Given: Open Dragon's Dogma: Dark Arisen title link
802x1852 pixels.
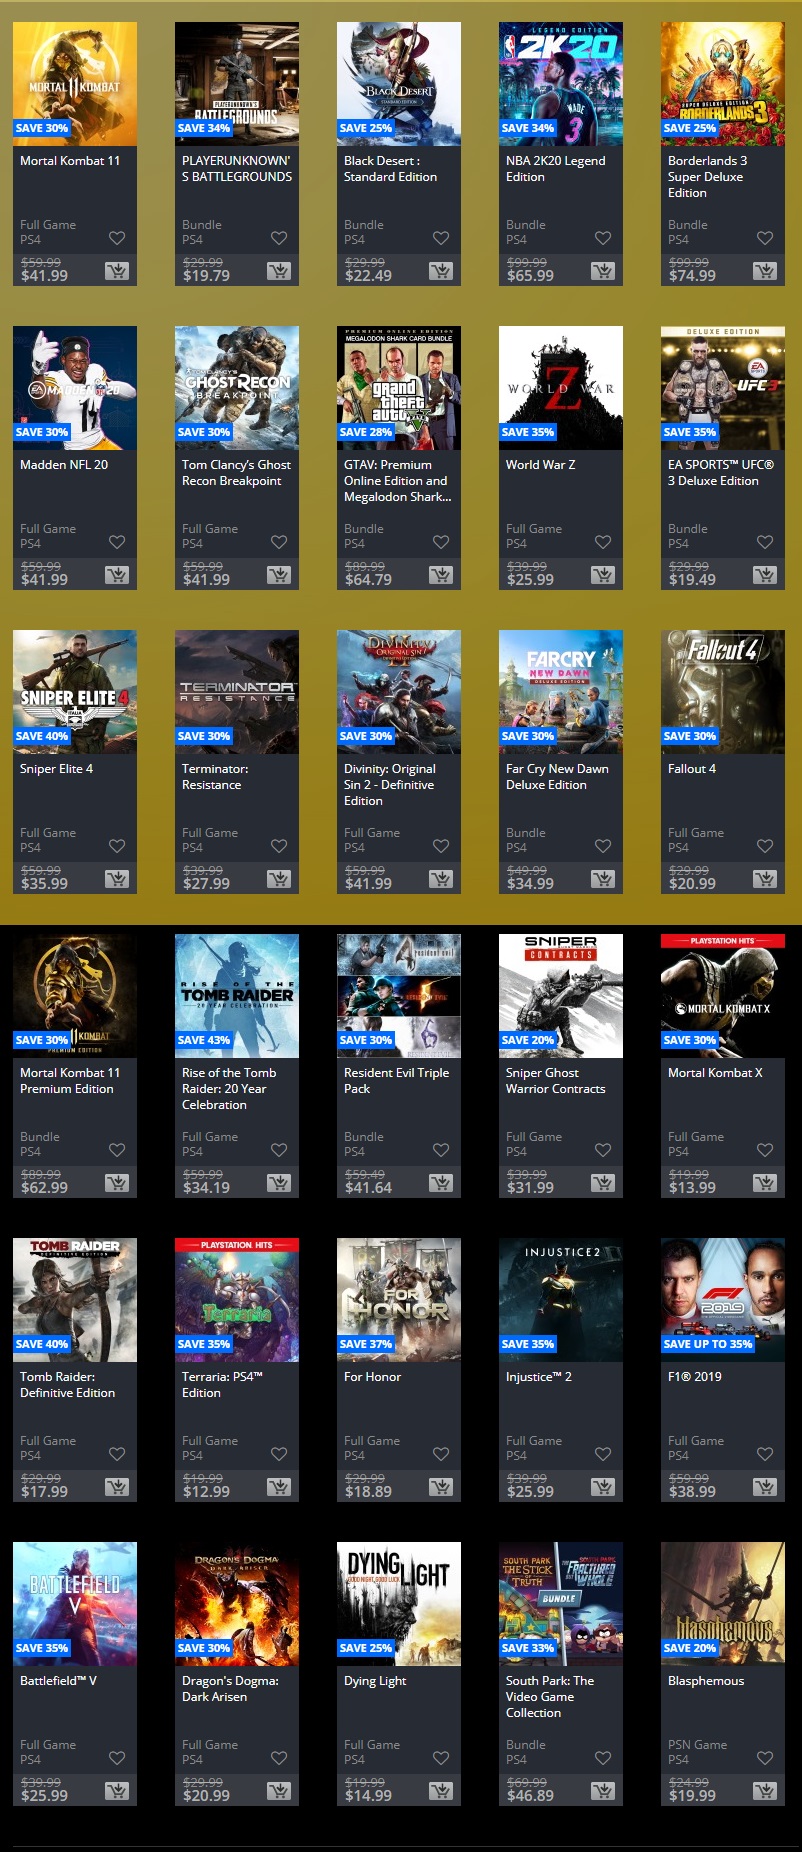Looking at the screenshot, I should (x=230, y=1689).
